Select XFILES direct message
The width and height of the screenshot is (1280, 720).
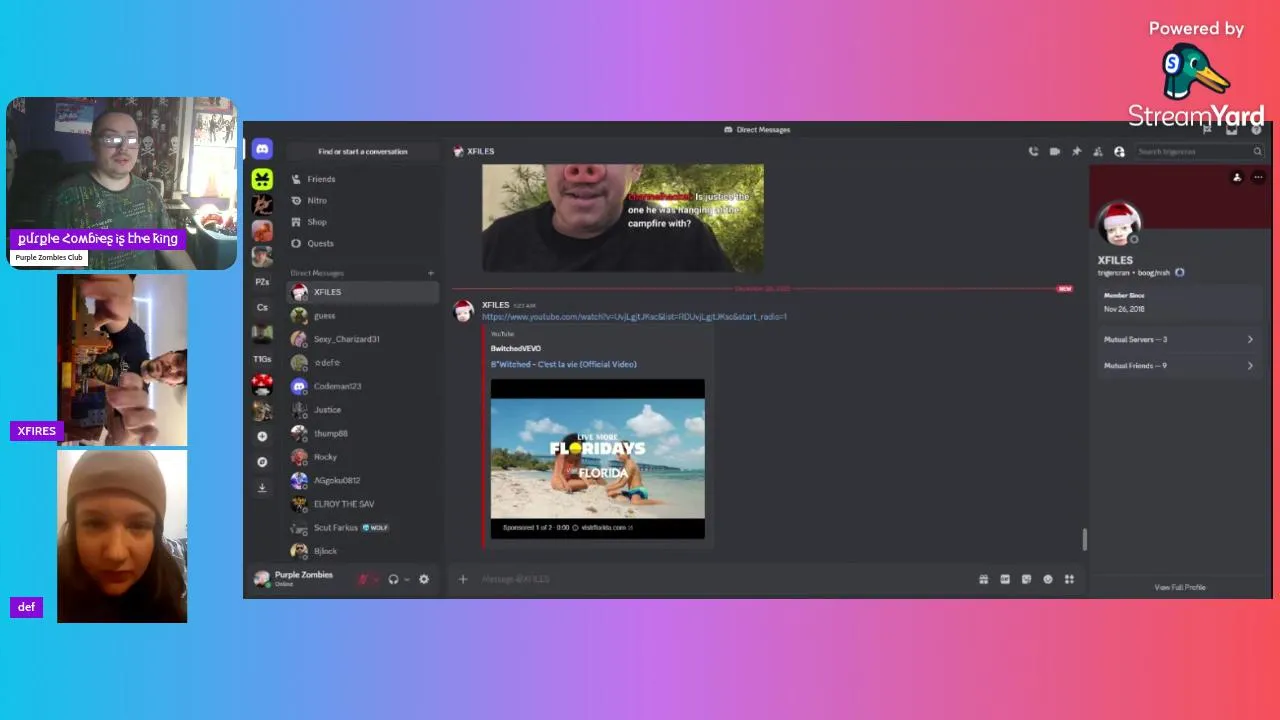click(x=362, y=292)
